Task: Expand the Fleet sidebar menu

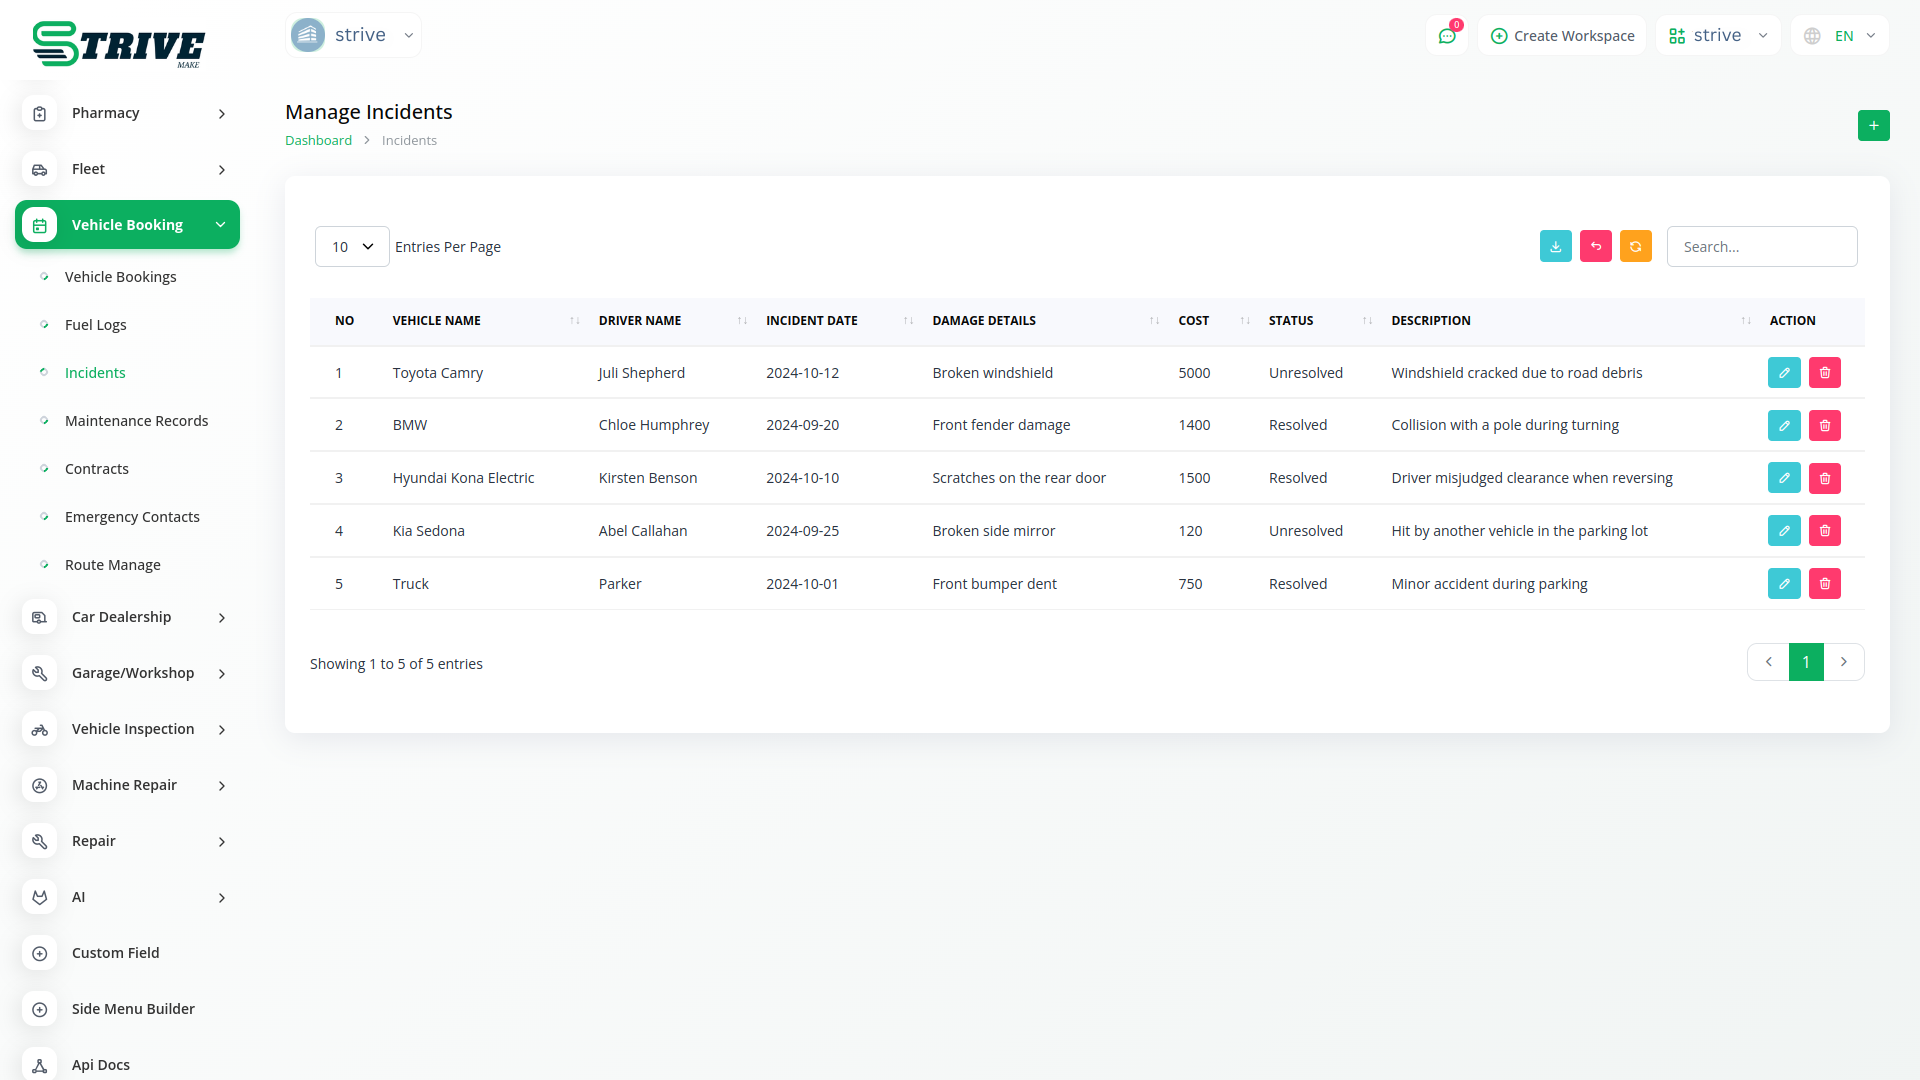Action: pos(128,169)
